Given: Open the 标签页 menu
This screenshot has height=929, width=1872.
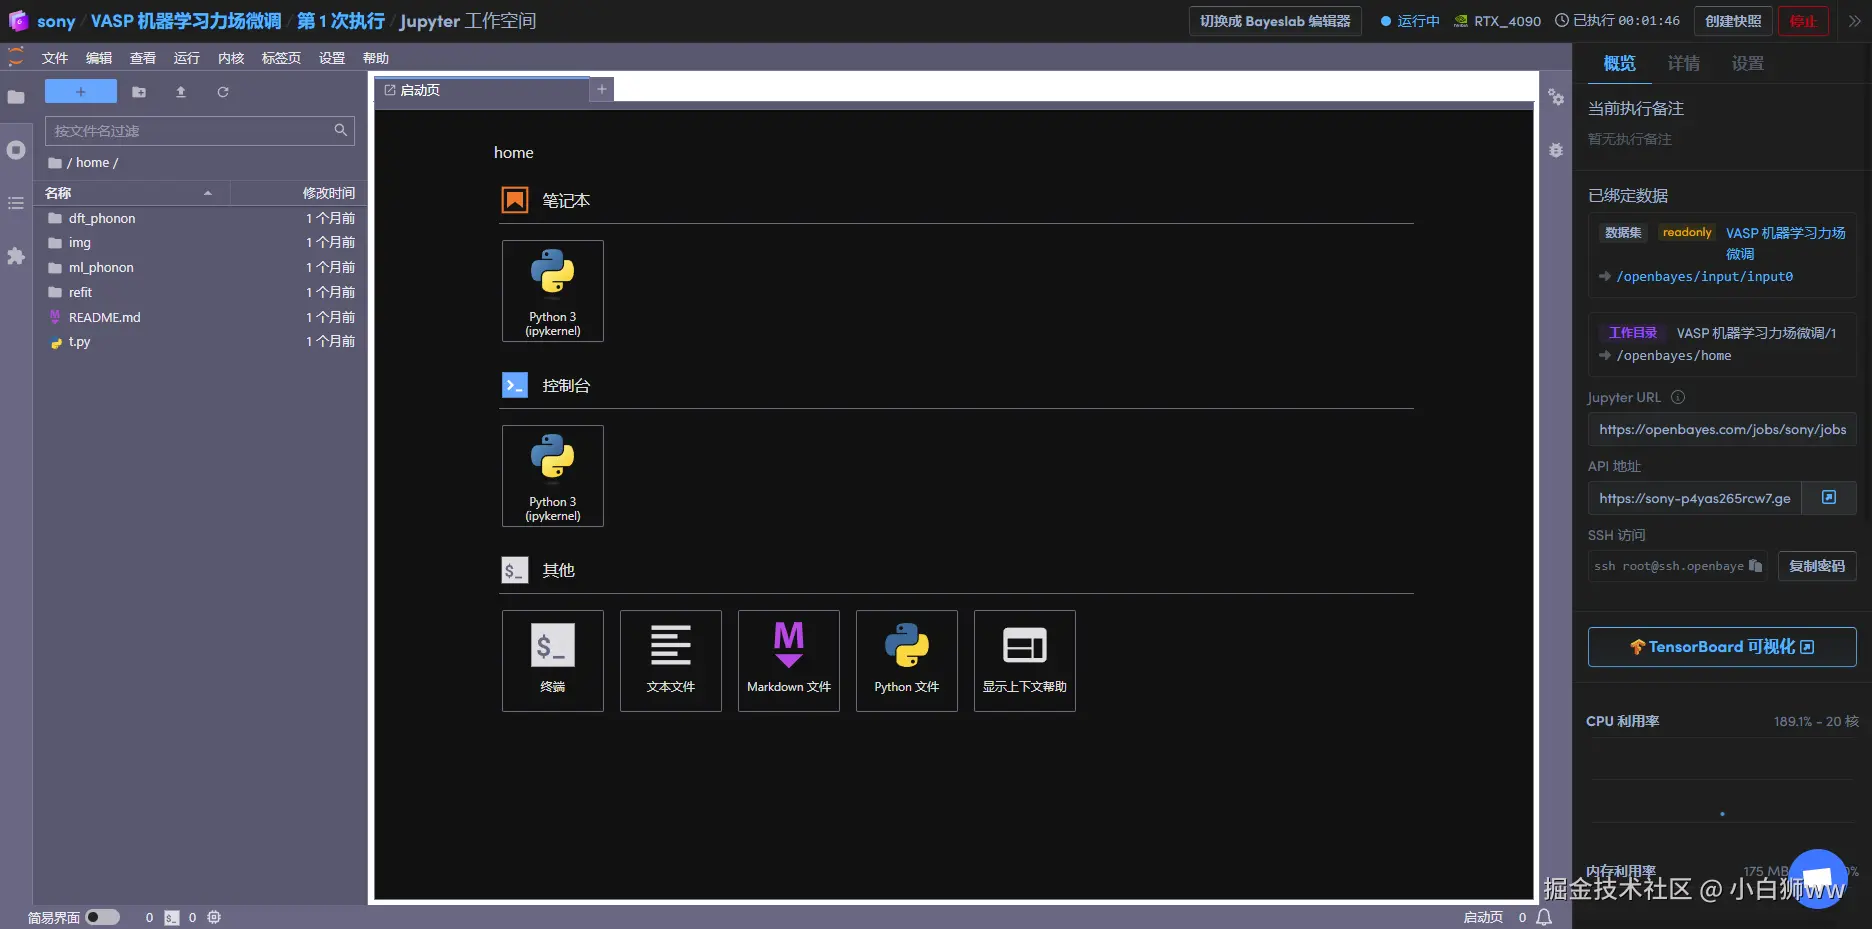Looking at the screenshot, I should (281, 58).
